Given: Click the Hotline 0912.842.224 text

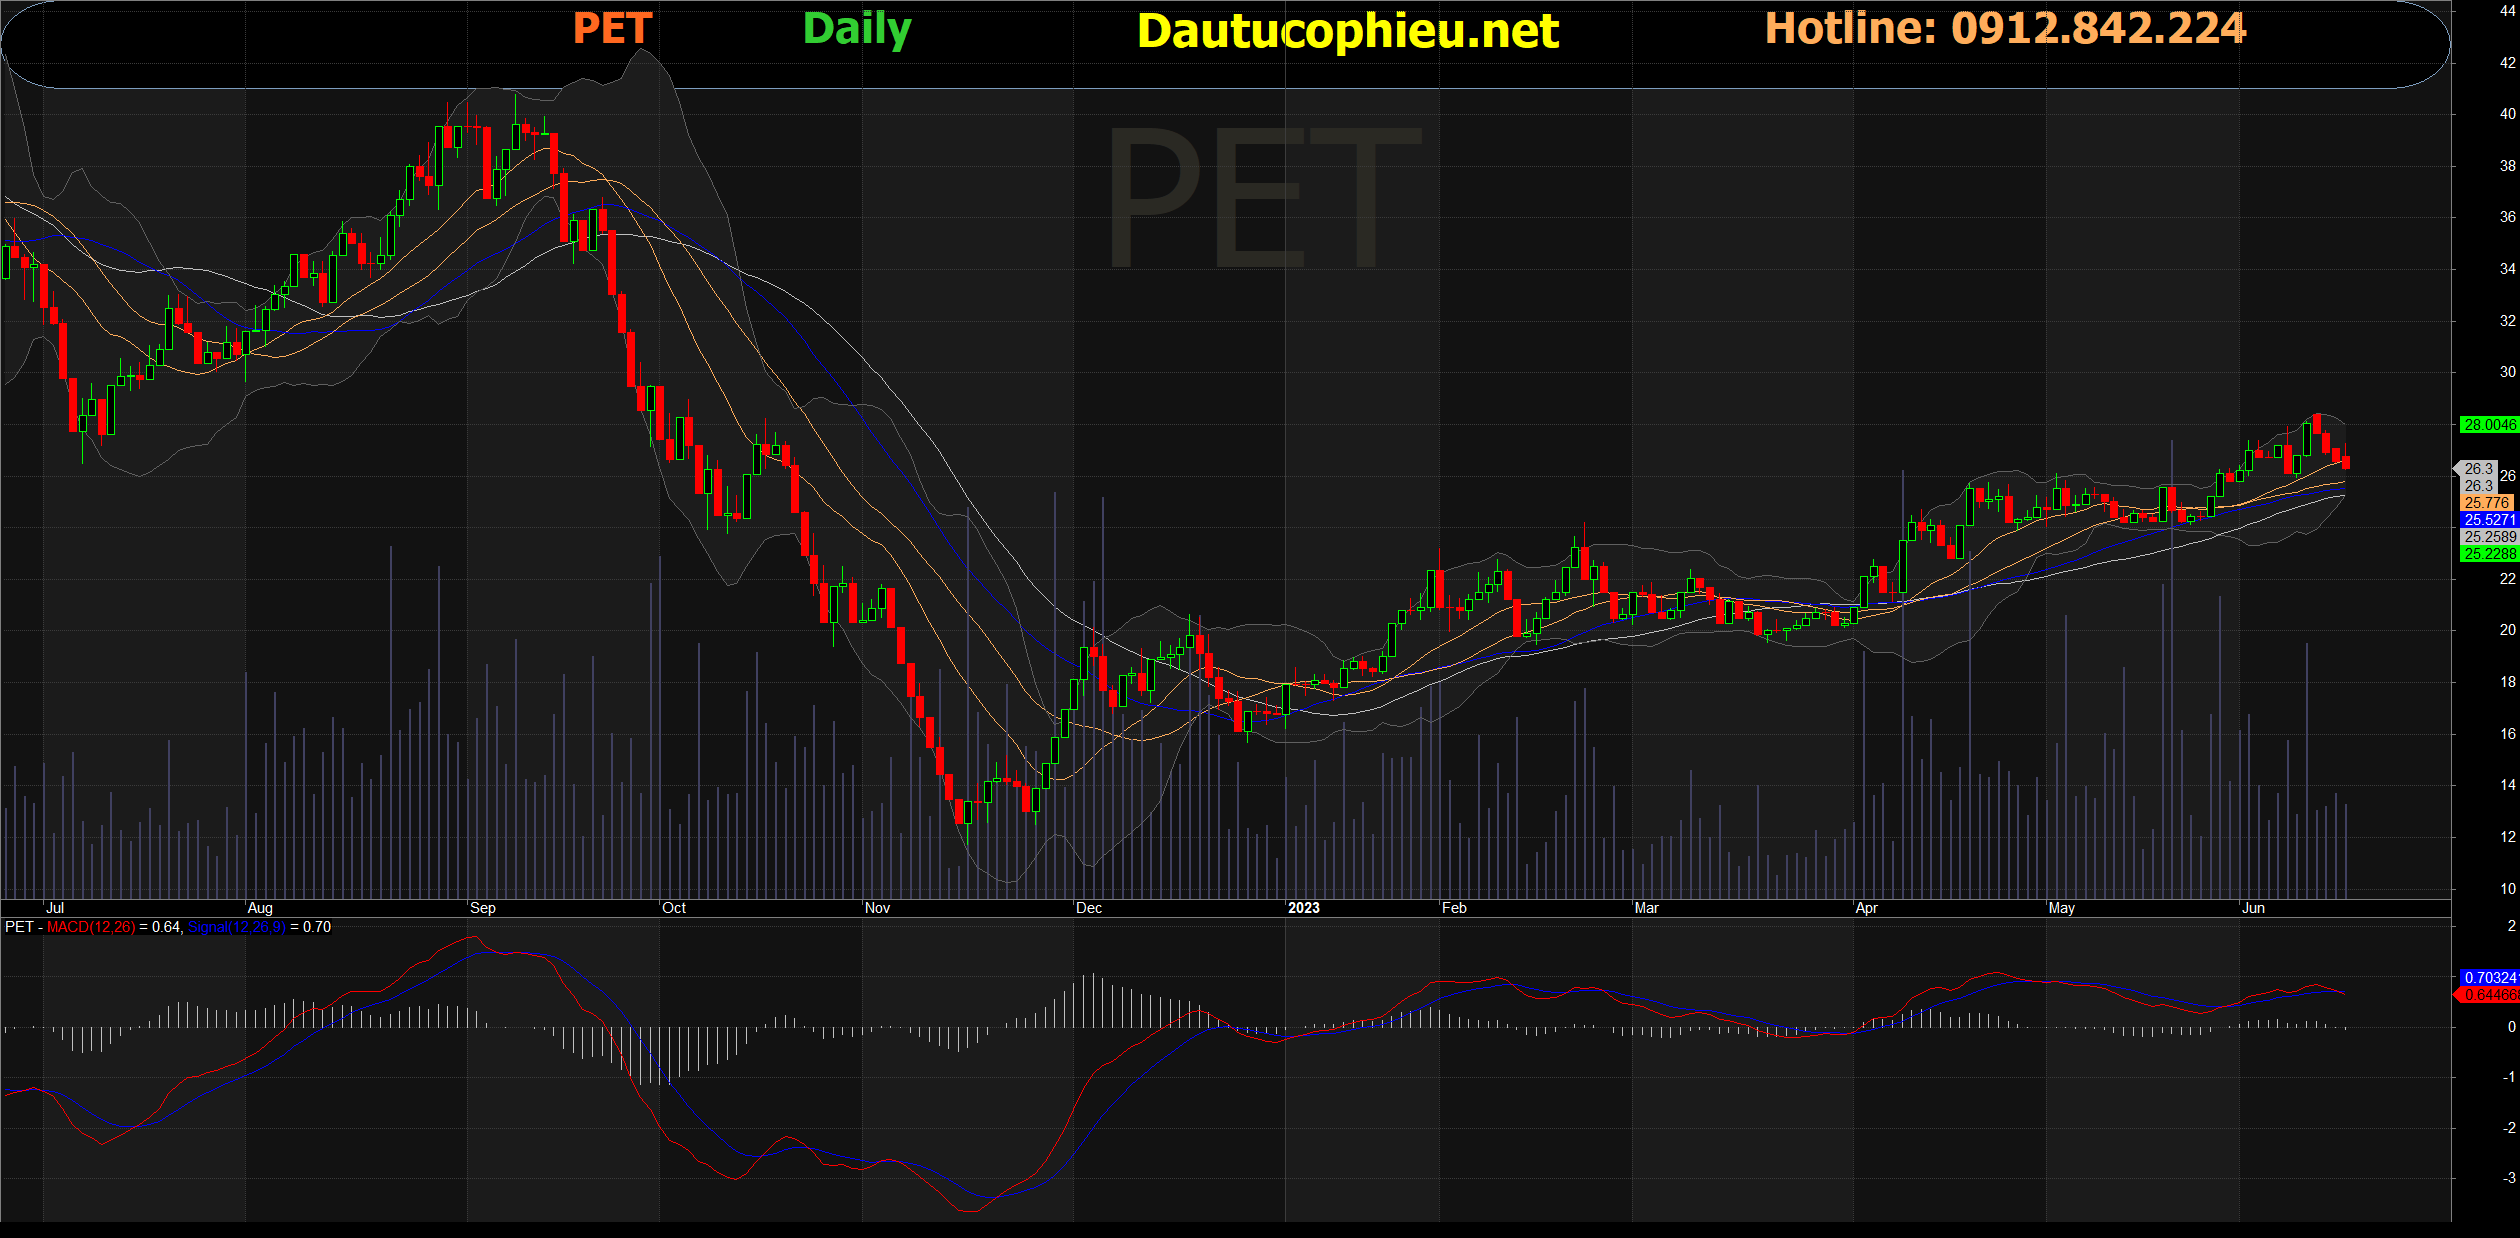Looking at the screenshot, I should pos(2006,28).
